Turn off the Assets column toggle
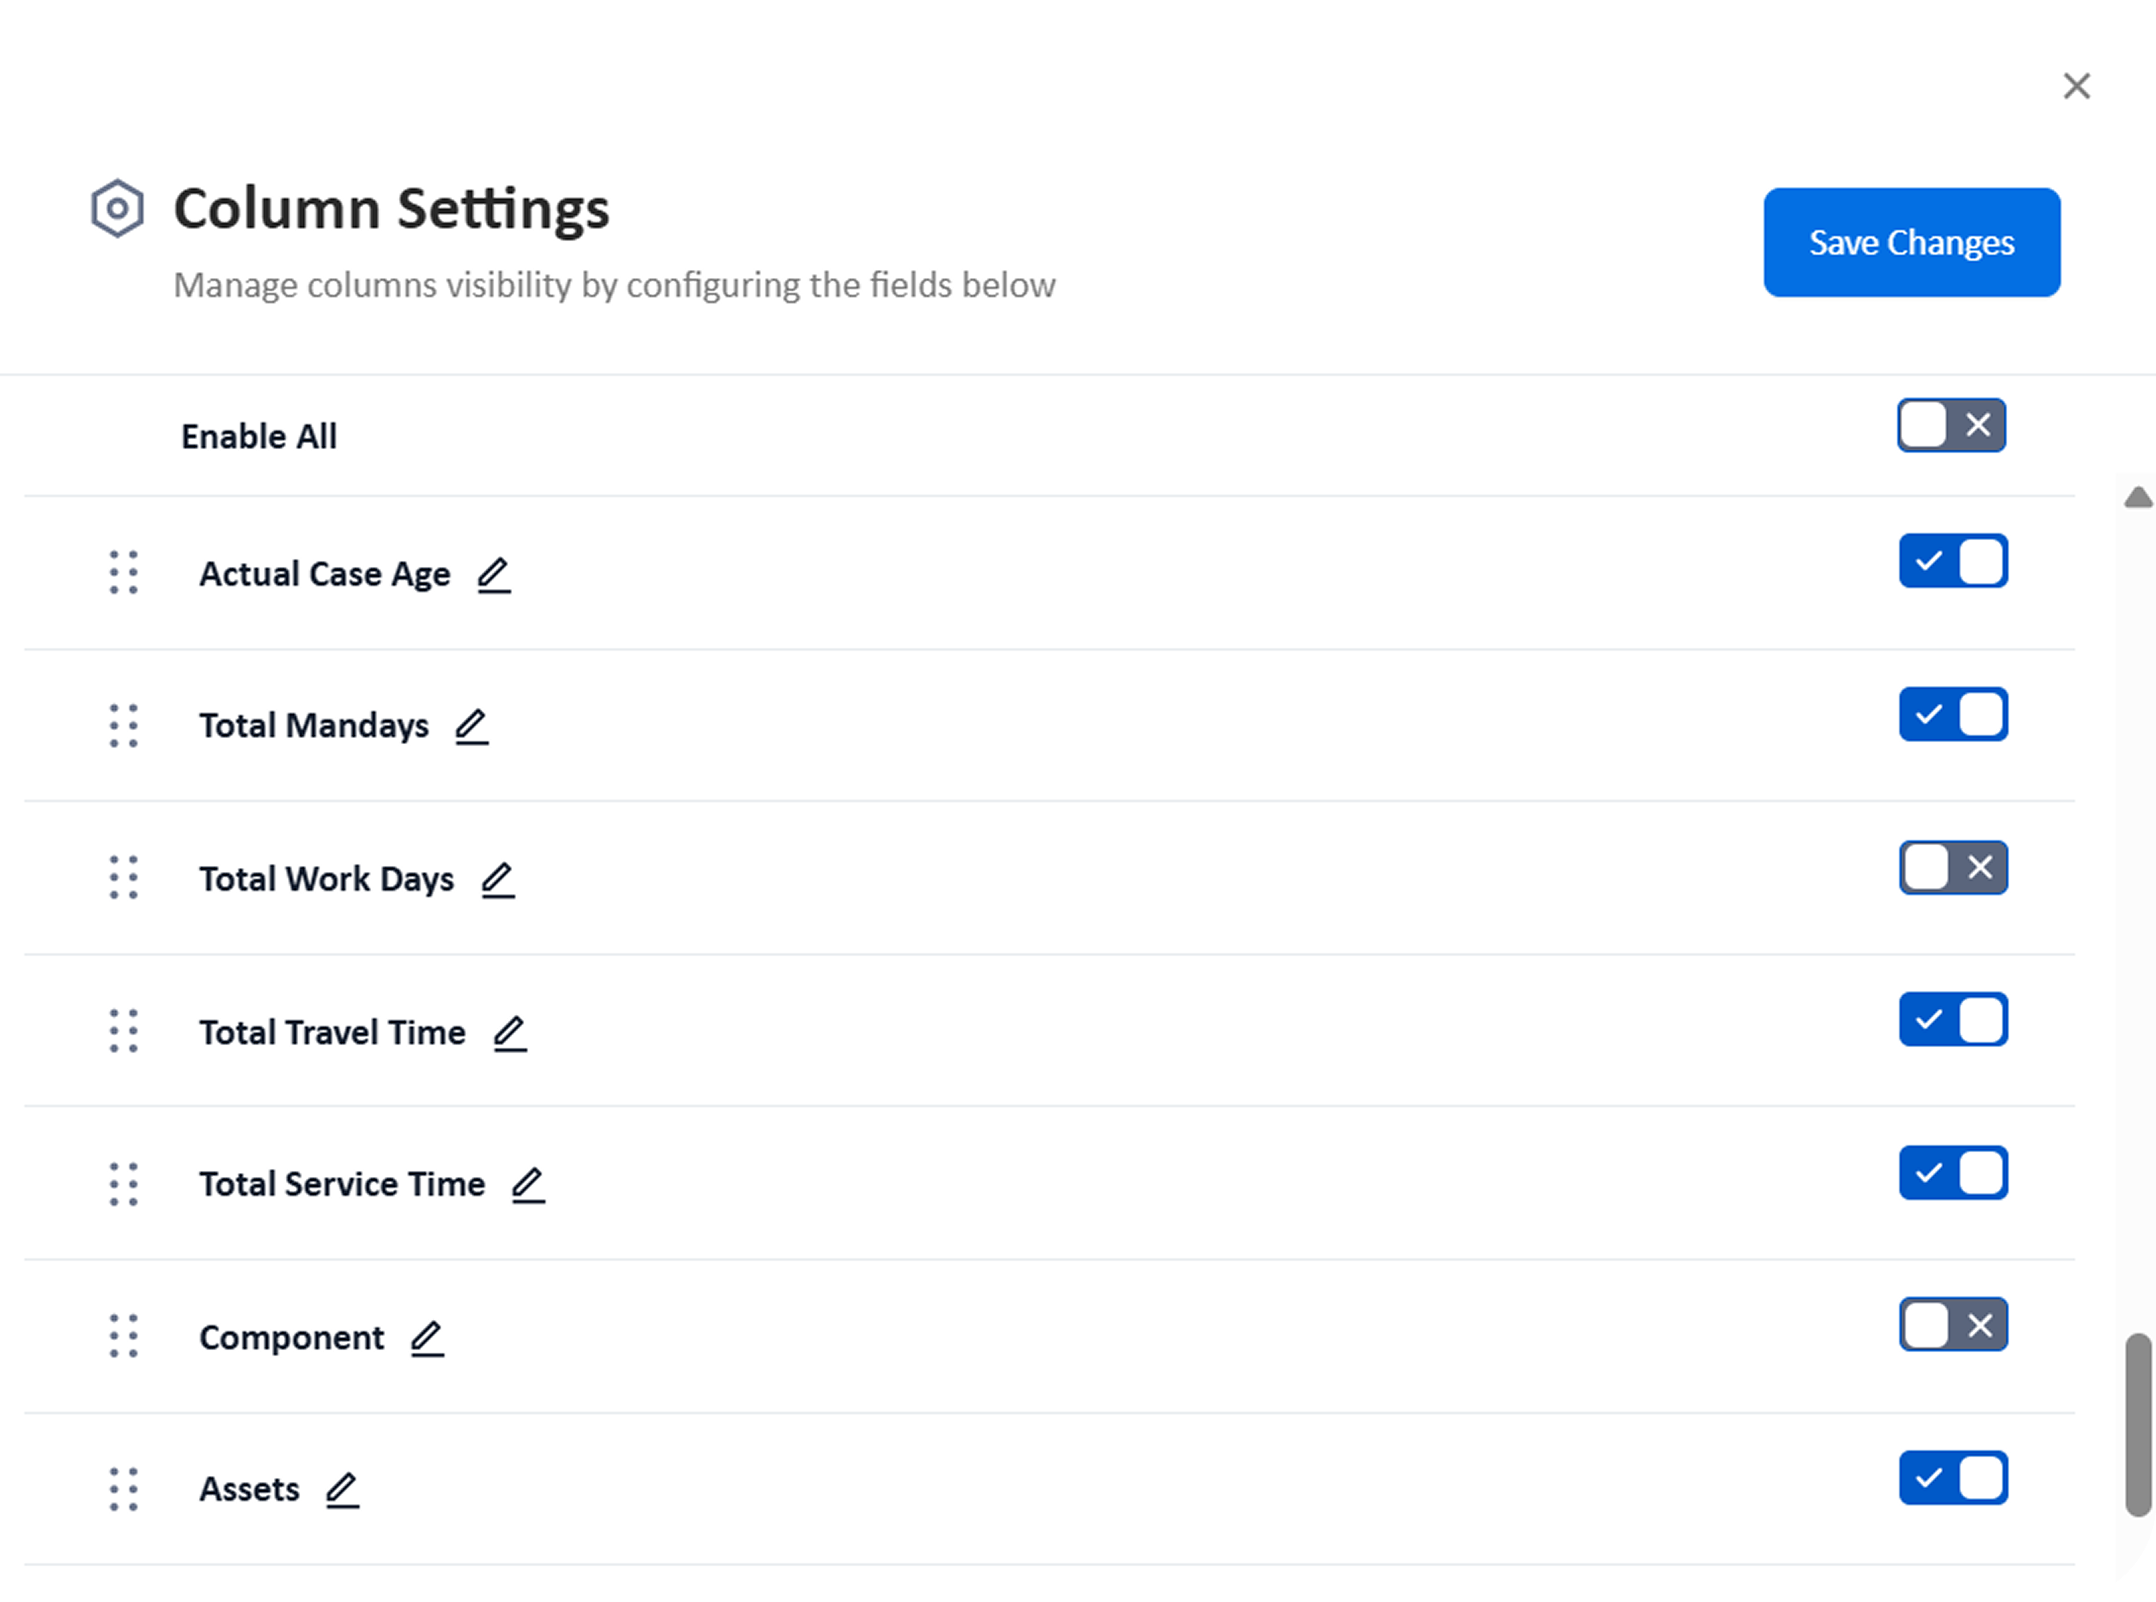The width and height of the screenshot is (2156, 1602). coord(1953,1478)
